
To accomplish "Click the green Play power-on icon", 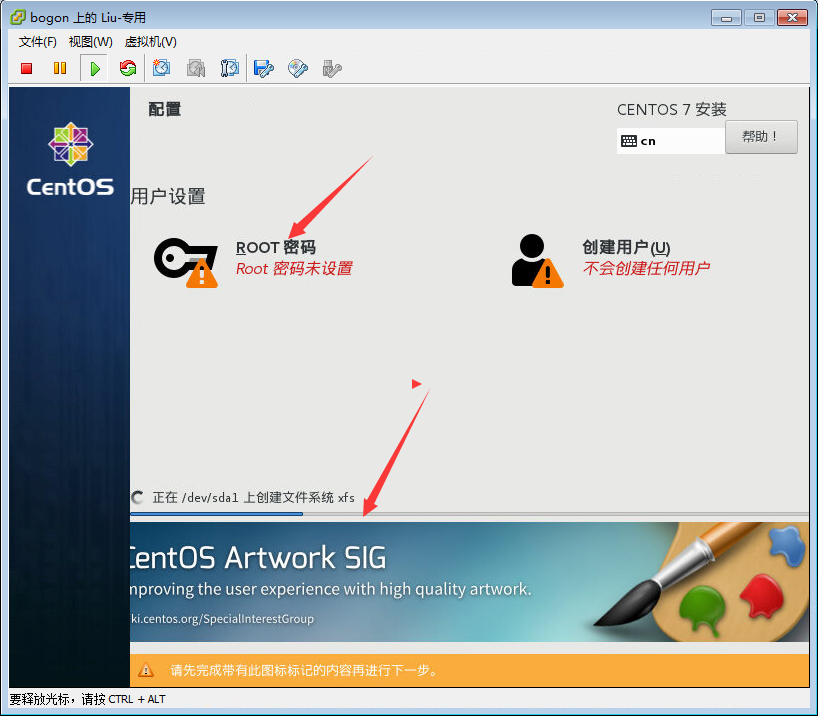I will point(94,68).
